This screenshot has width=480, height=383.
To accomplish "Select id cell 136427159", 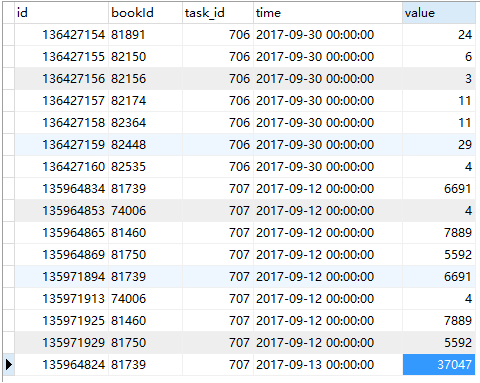I will coord(61,145).
